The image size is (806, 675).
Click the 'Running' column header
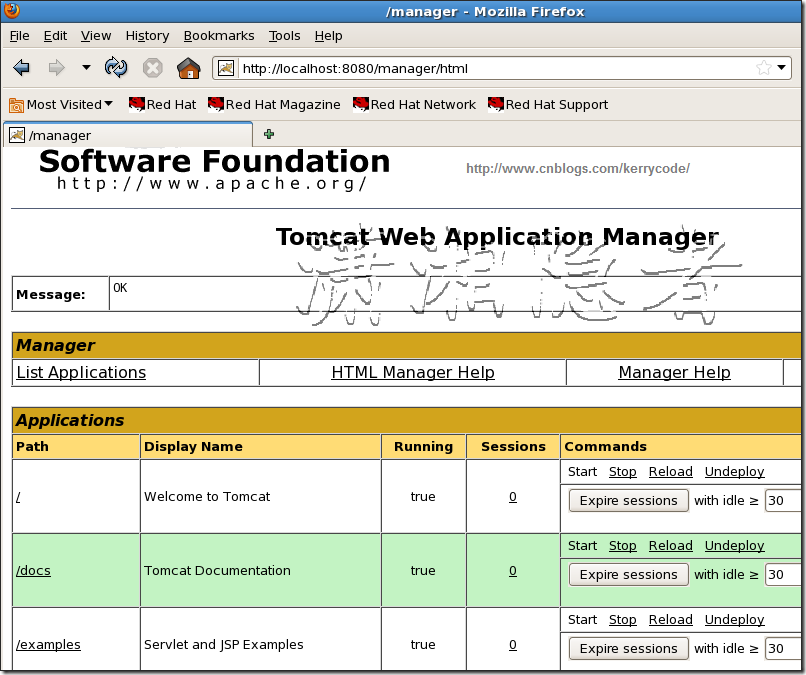[423, 446]
